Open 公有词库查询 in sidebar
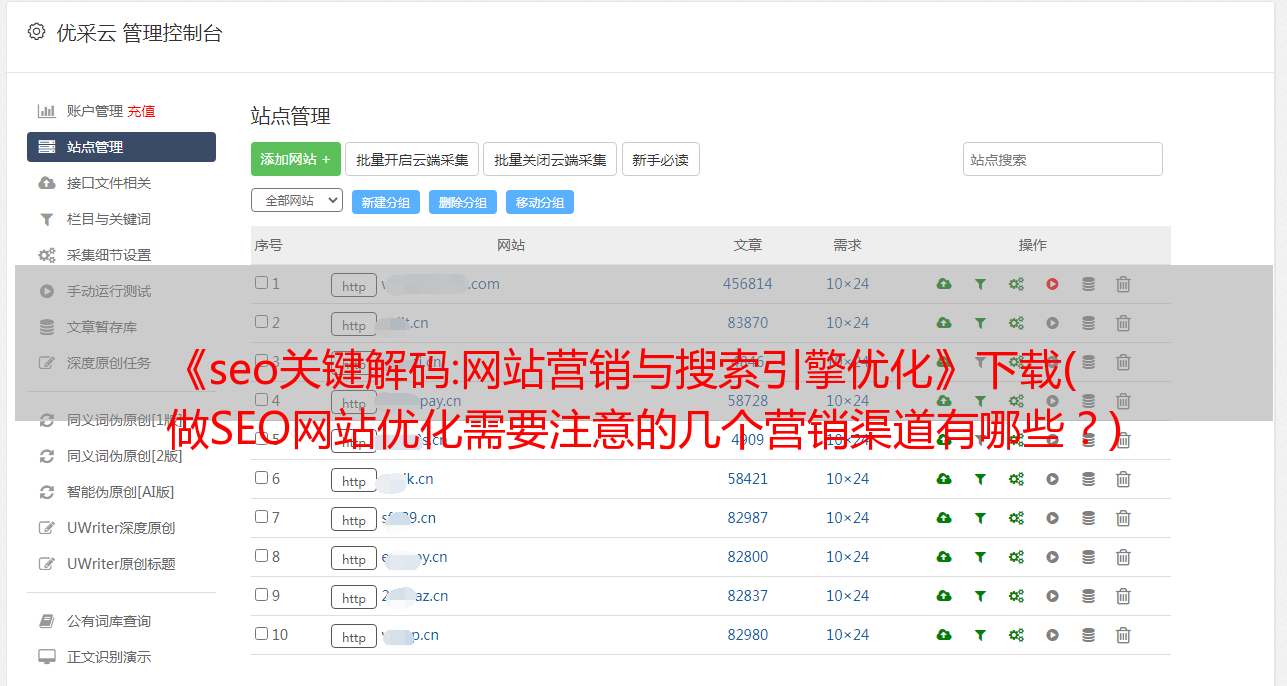The width and height of the screenshot is (1287, 686). click(109, 622)
